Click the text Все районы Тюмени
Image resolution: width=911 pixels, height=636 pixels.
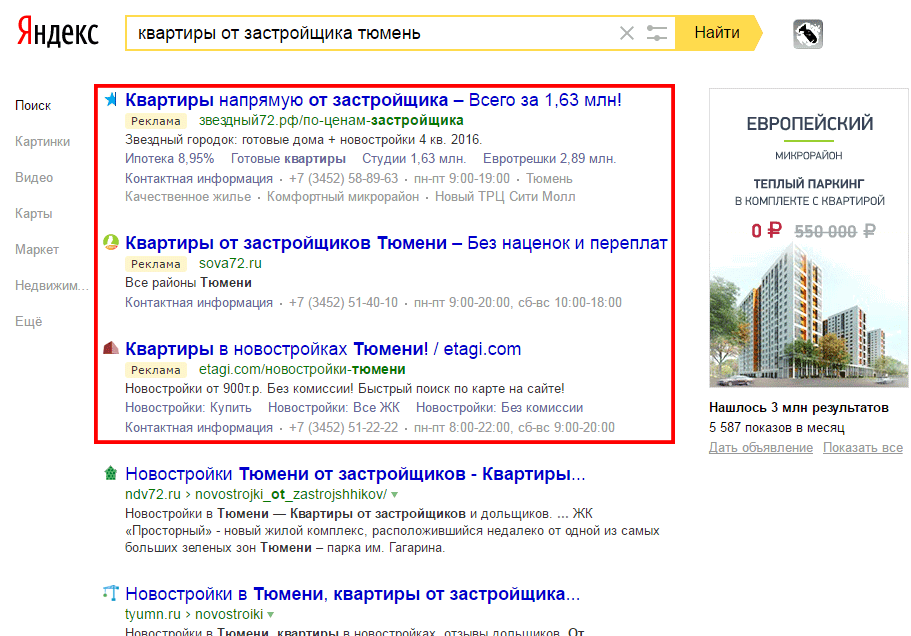(188, 283)
